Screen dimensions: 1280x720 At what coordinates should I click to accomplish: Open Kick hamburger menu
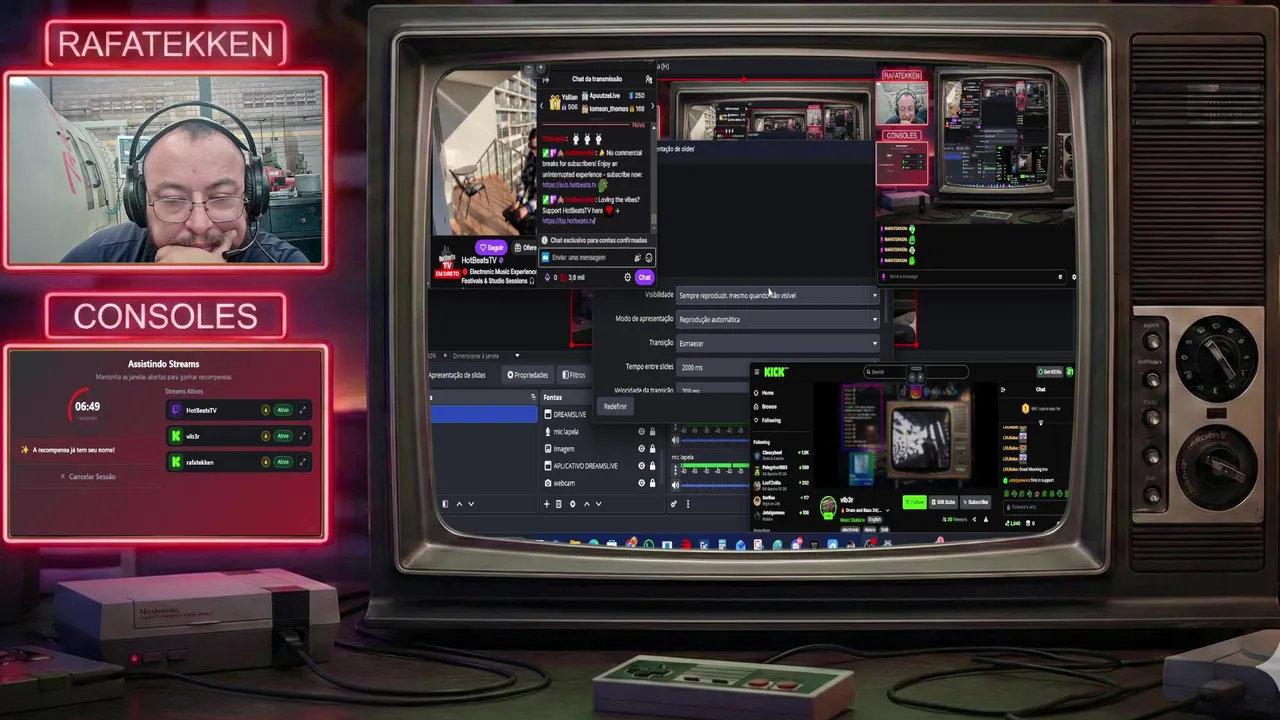(x=757, y=372)
